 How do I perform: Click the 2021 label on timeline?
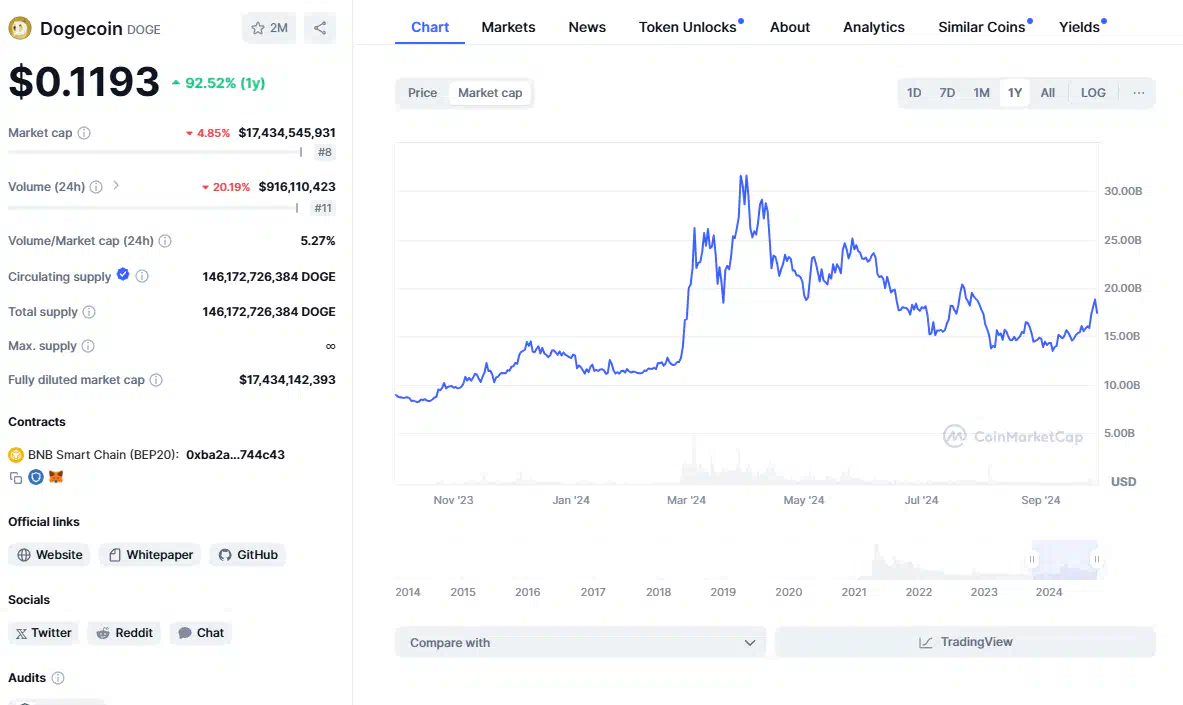point(854,593)
